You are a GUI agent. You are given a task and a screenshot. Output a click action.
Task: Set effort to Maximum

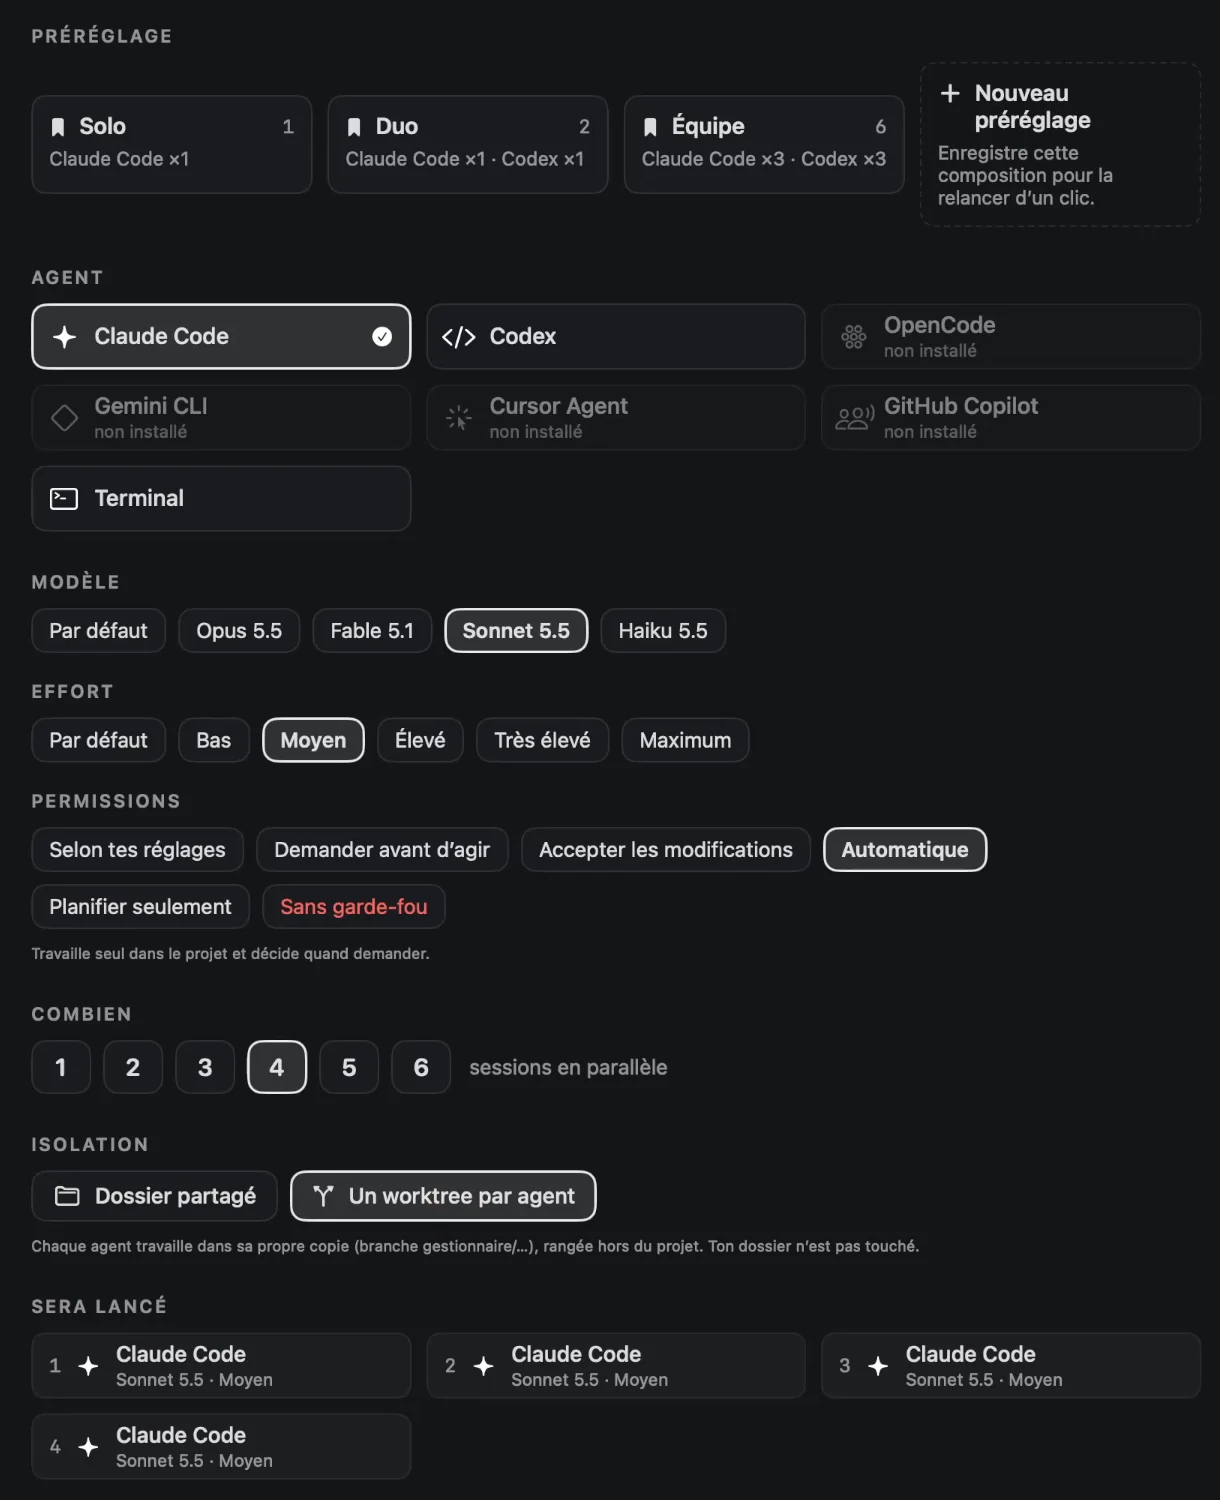click(685, 740)
